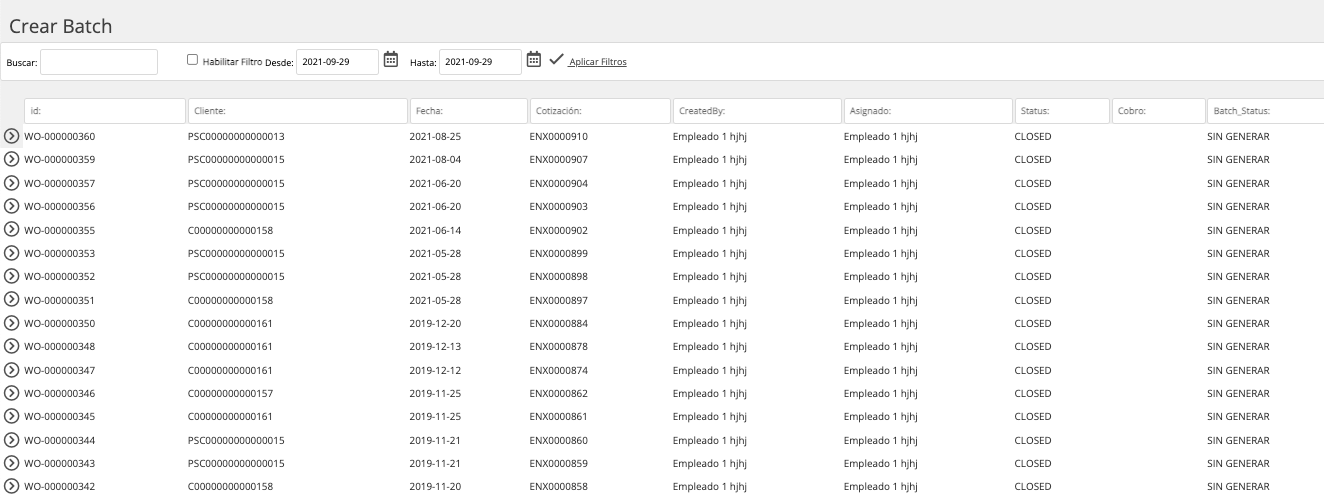Image resolution: width=1324 pixels, height=500 pixels.
Task: Click the Aplicar Filtros link
Action: (598, 62)
